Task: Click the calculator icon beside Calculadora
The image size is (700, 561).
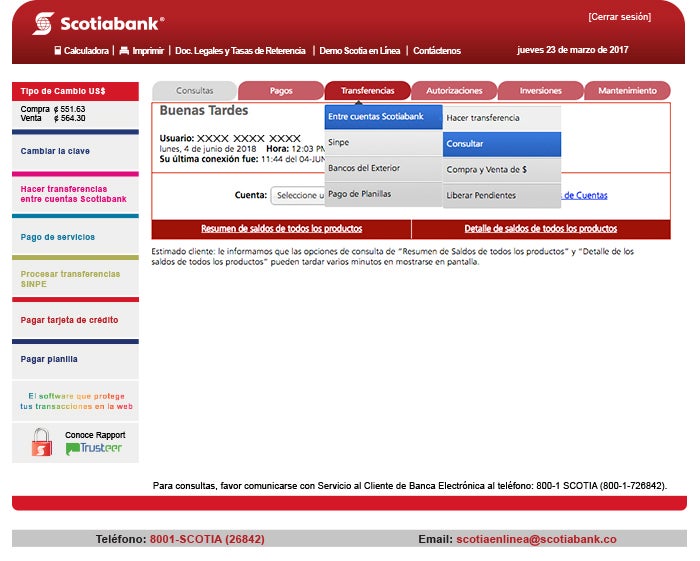Action: [58, 50]
